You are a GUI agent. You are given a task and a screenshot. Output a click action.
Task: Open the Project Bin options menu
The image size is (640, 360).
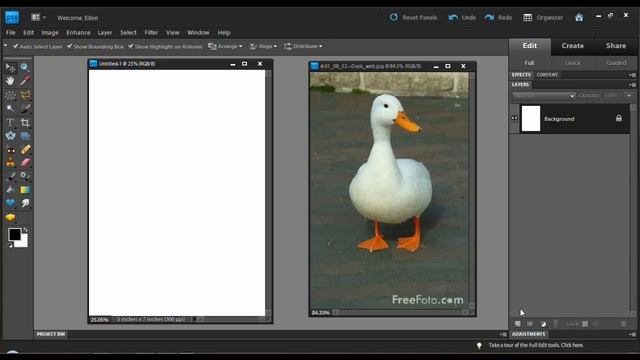pos(503,334)
